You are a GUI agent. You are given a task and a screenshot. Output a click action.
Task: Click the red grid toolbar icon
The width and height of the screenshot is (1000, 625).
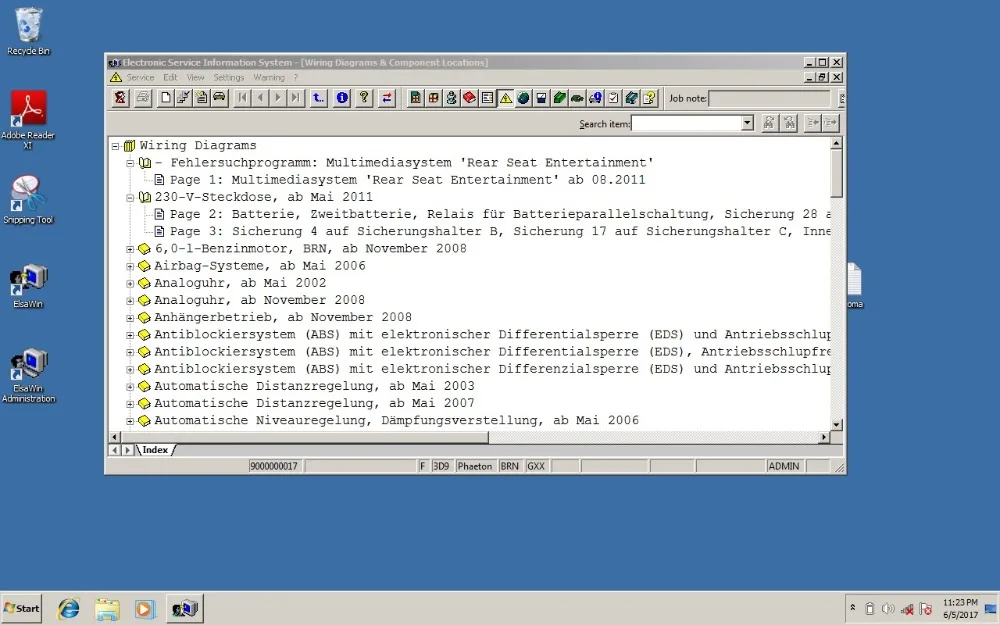[434, 98]
